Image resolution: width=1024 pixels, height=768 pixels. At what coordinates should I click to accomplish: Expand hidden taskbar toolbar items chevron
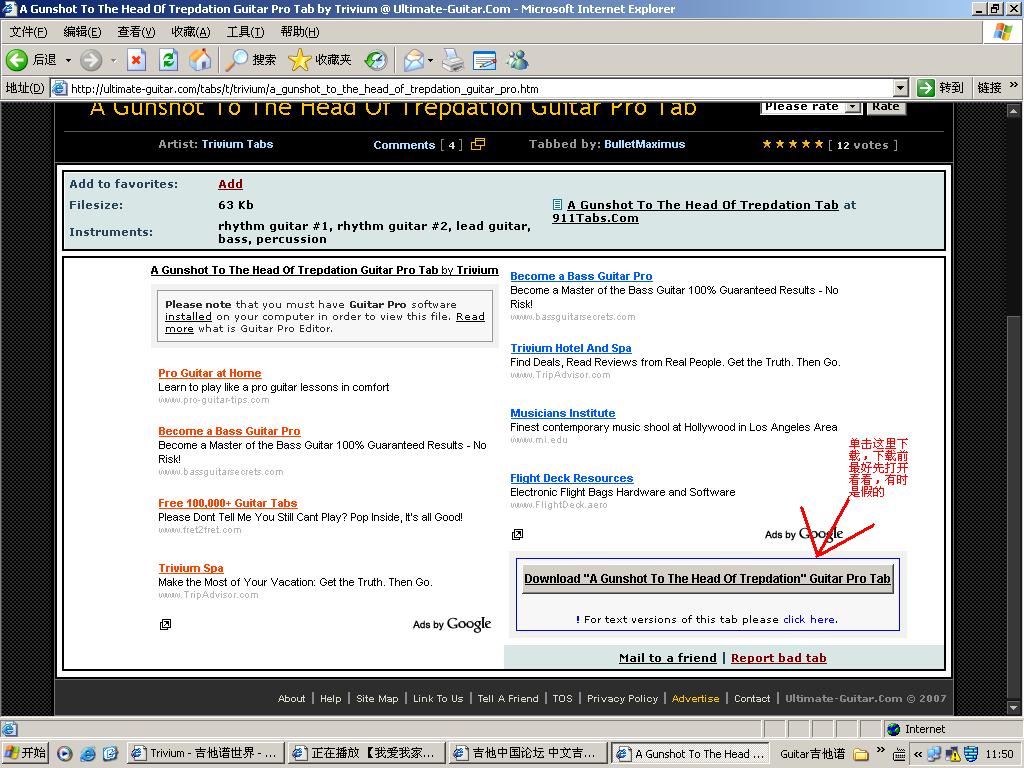point(880,750)
